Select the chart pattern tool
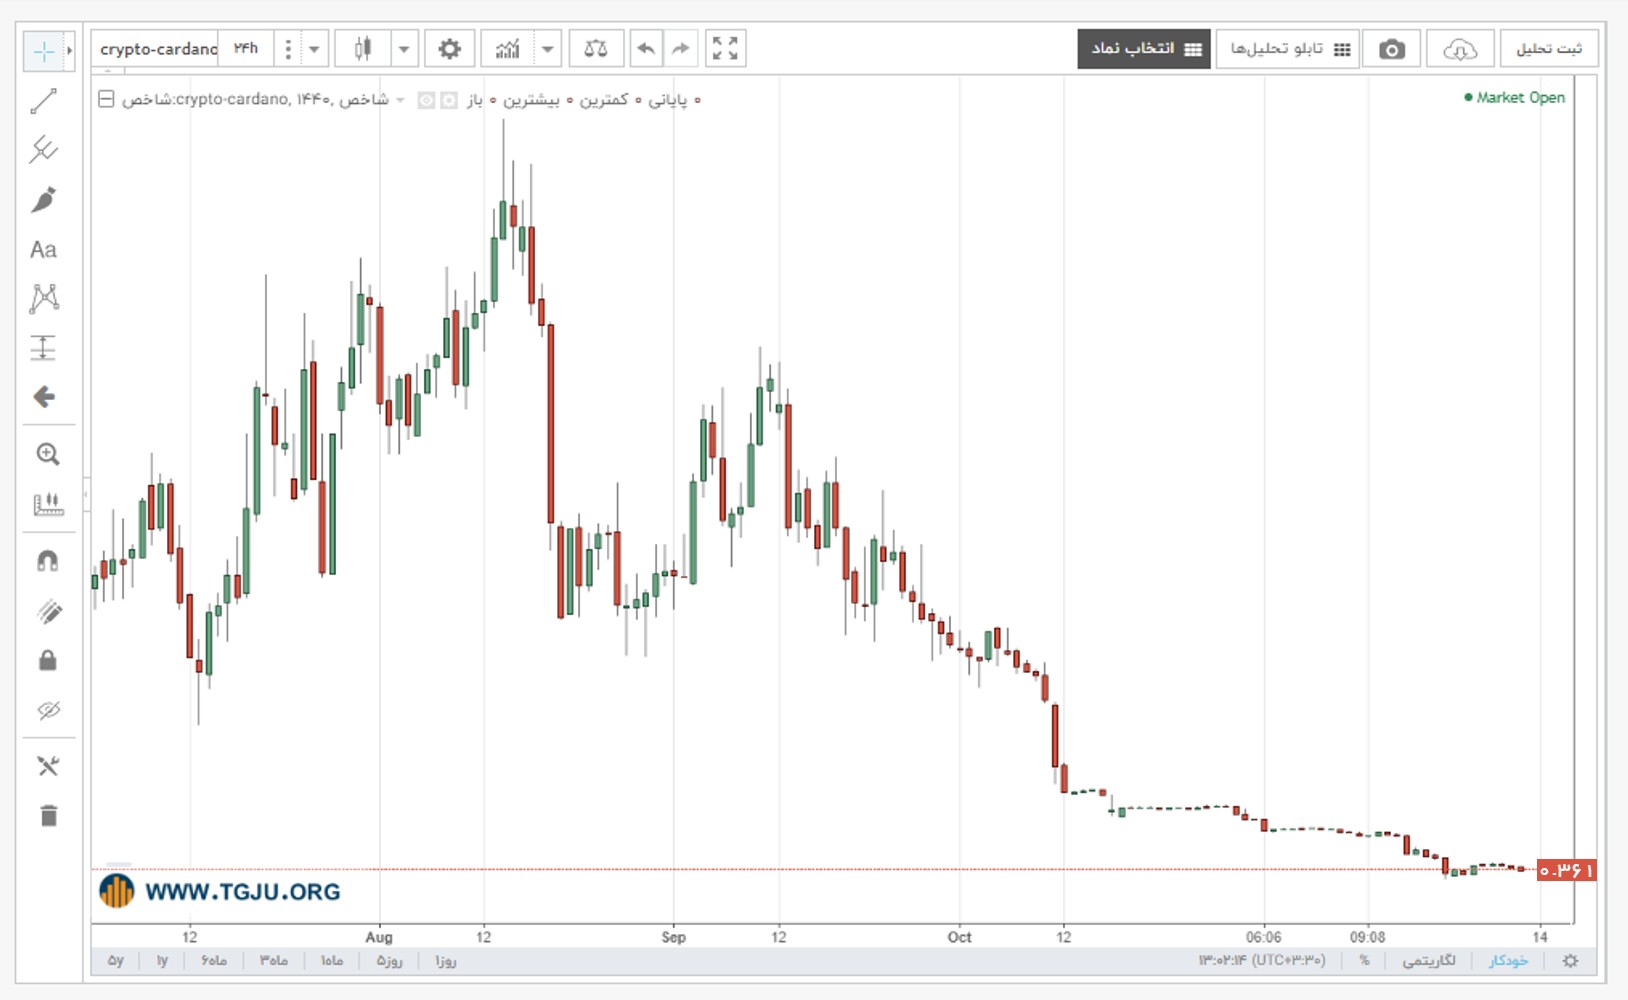 pyautogui.click(x=44, y=298)
